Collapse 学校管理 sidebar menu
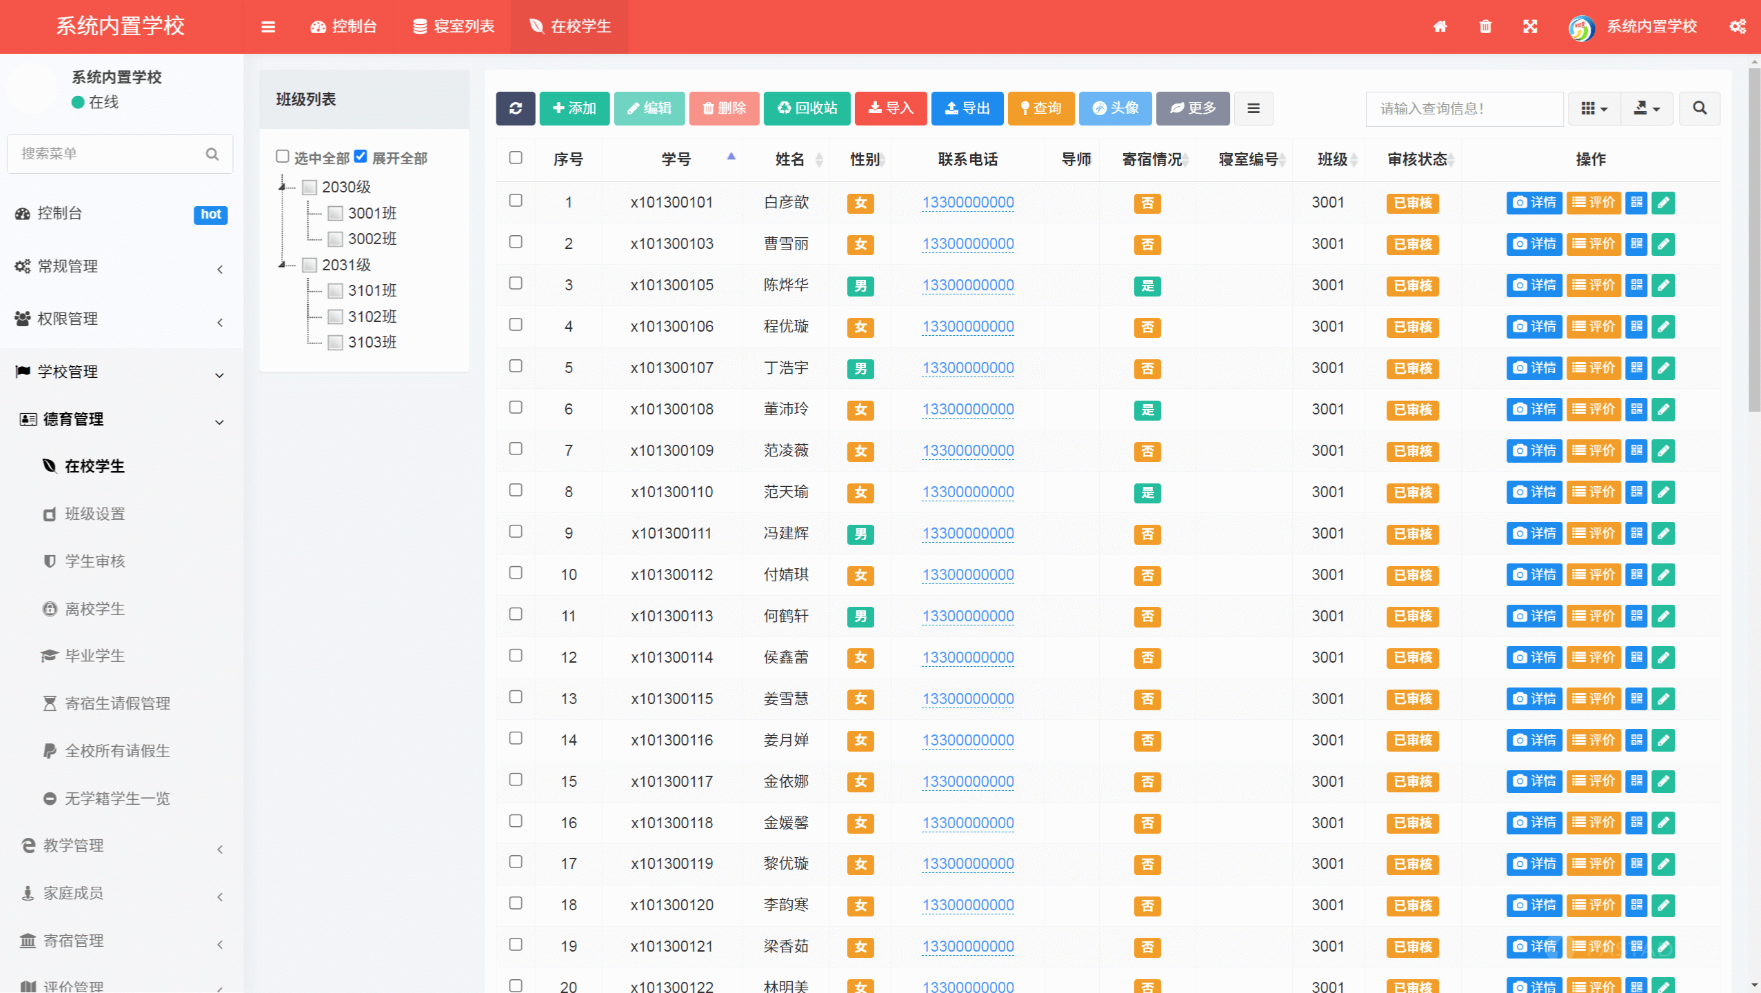 click(121, 372)
